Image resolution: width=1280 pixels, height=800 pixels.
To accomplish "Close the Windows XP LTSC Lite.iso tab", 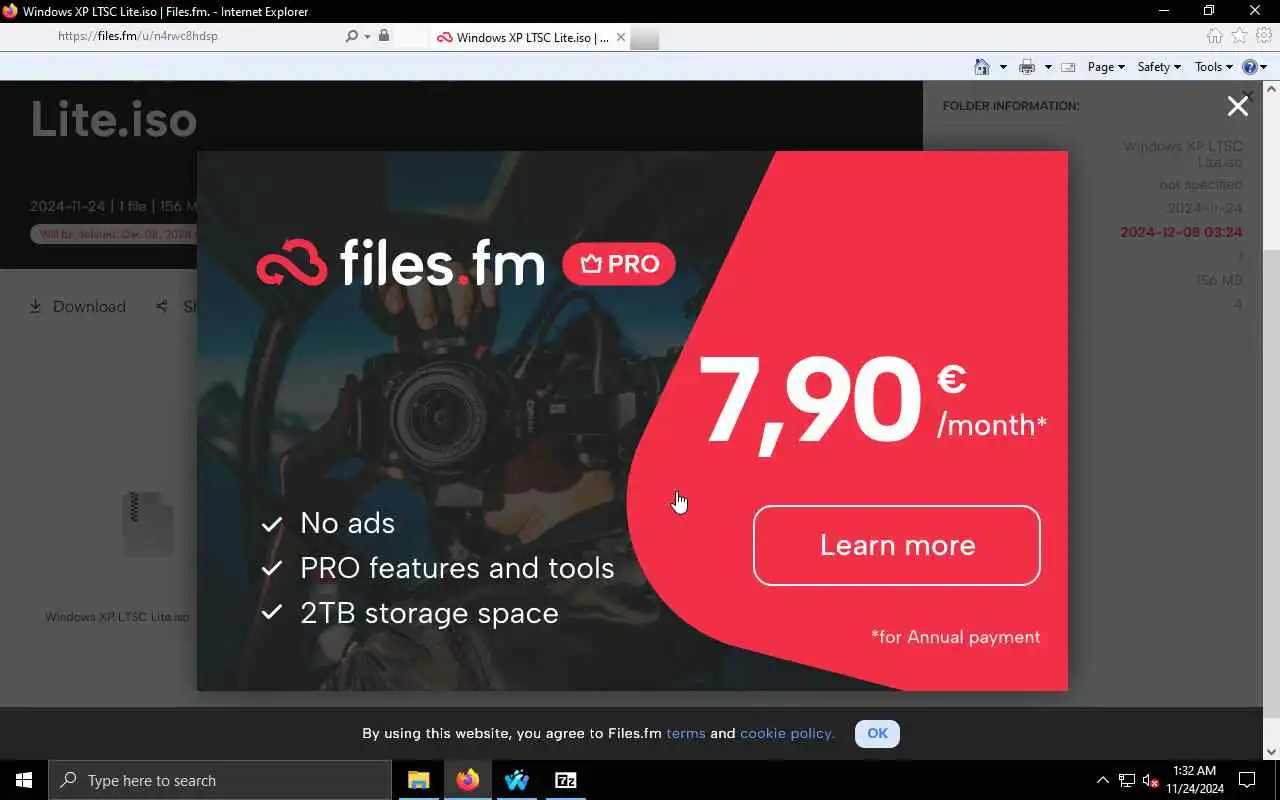I will pyautogui.click(x=620, y=37).
